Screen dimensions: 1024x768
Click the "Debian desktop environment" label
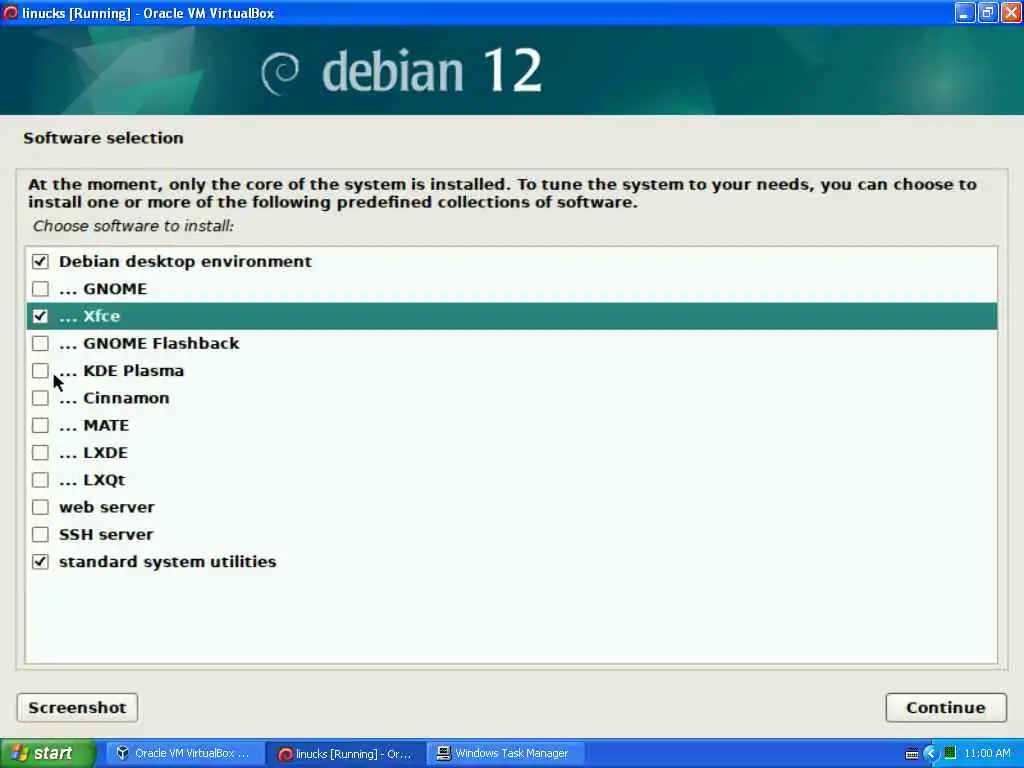point(185,261)
